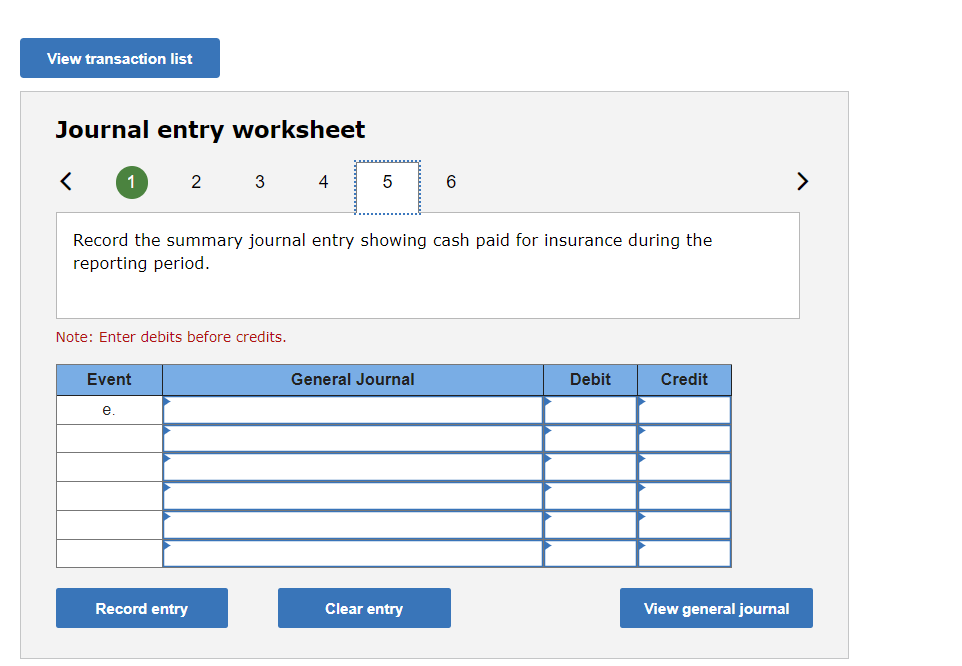Viewport: 962px width, 666px height.
Task: Click the green circled entry number 1
Action: pyautogui.click(x=131, y=182)
